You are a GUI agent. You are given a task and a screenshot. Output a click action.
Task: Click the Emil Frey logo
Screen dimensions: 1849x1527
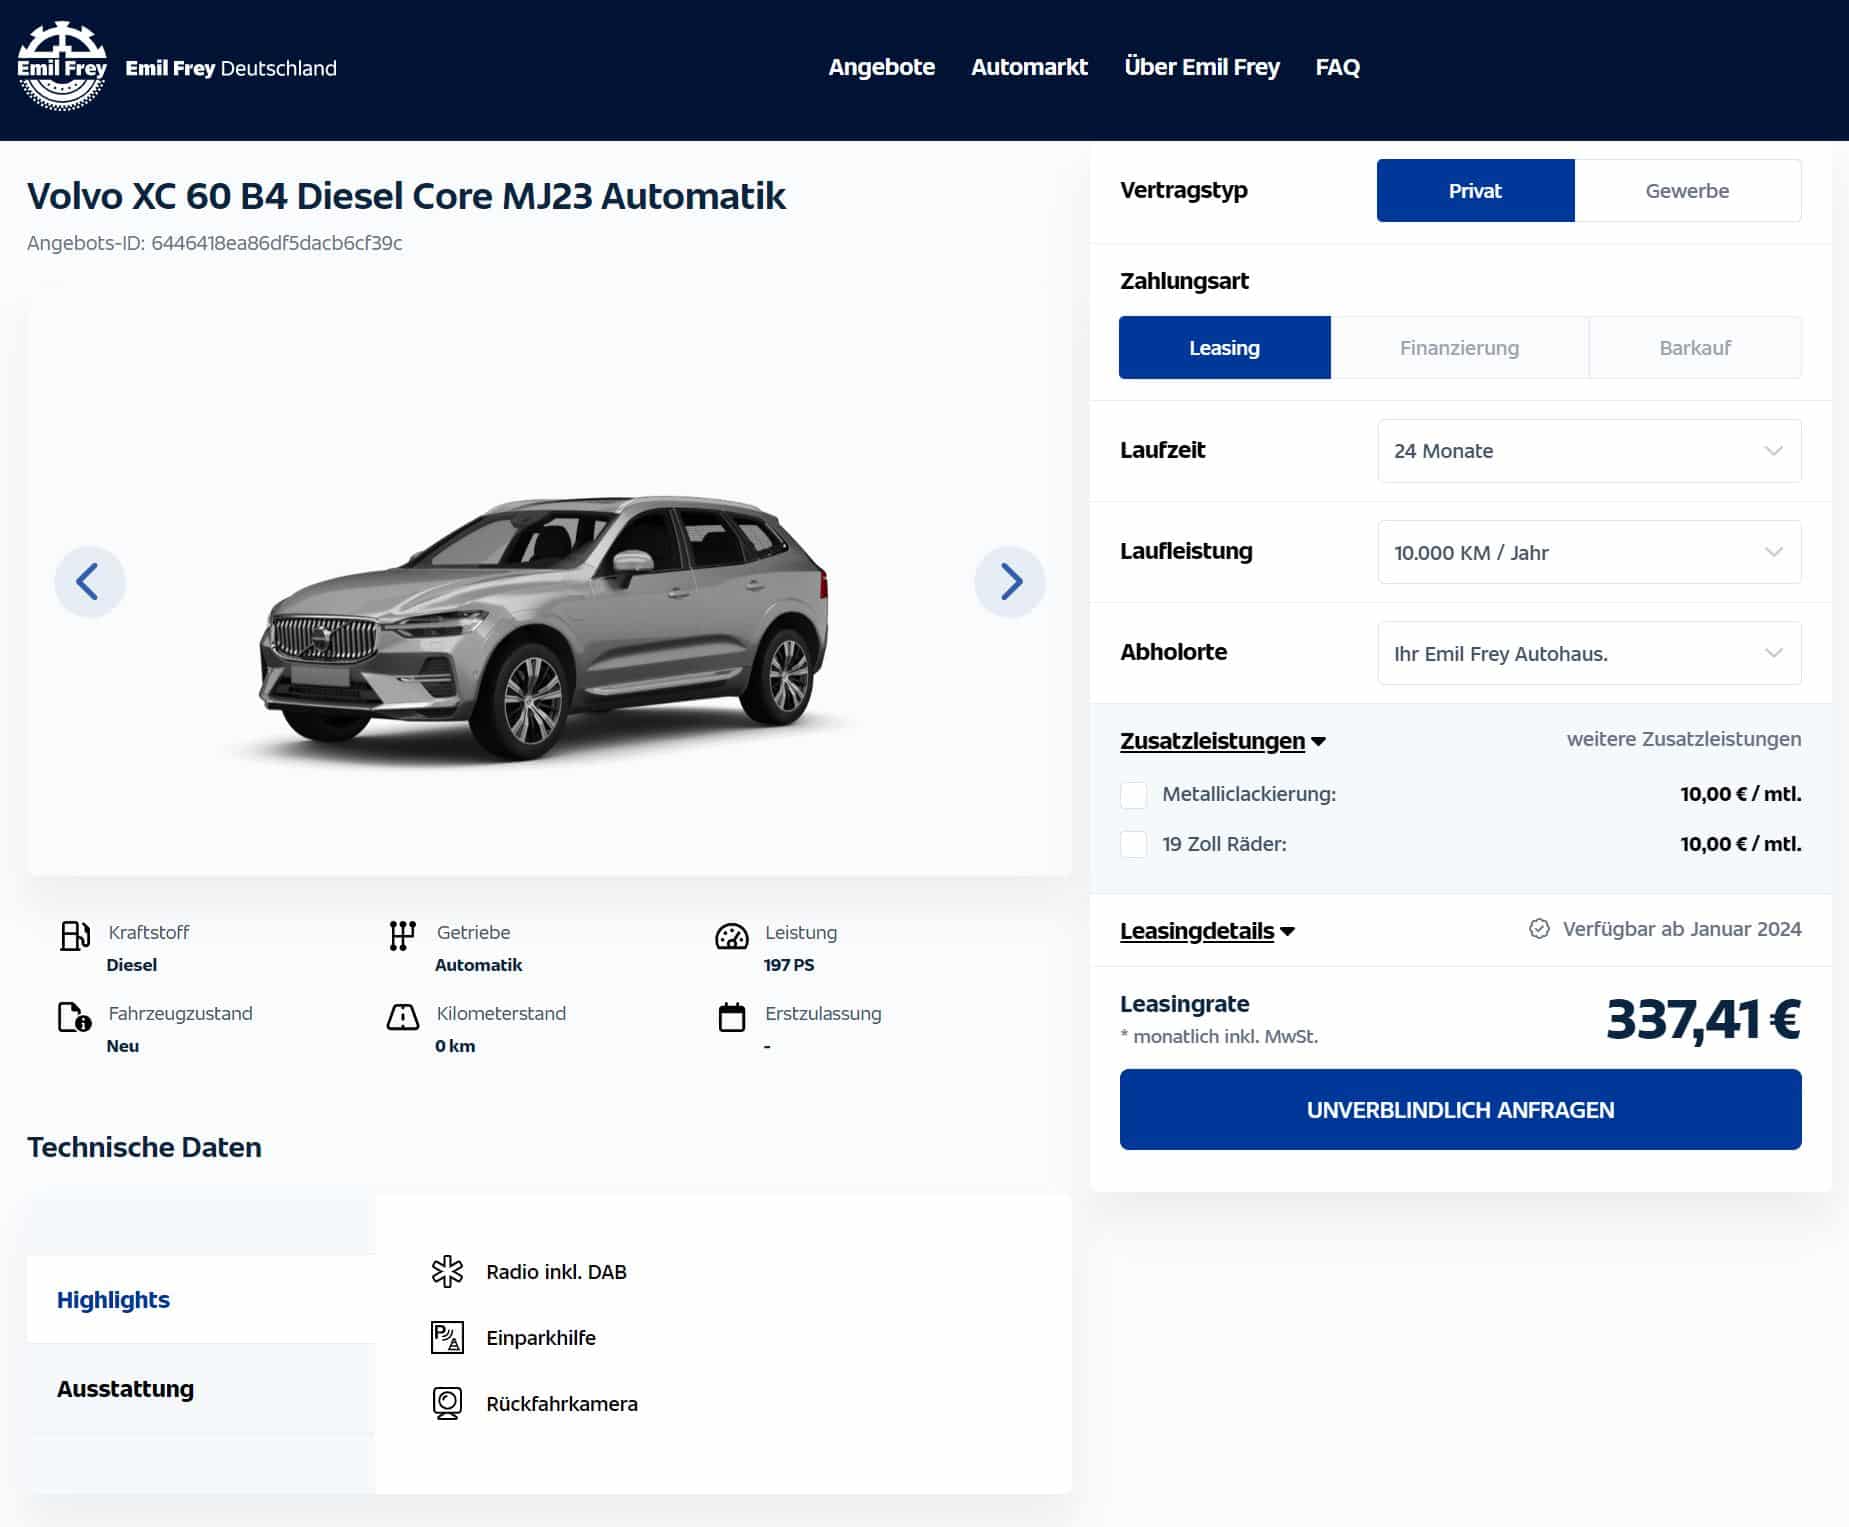point(62,66)
